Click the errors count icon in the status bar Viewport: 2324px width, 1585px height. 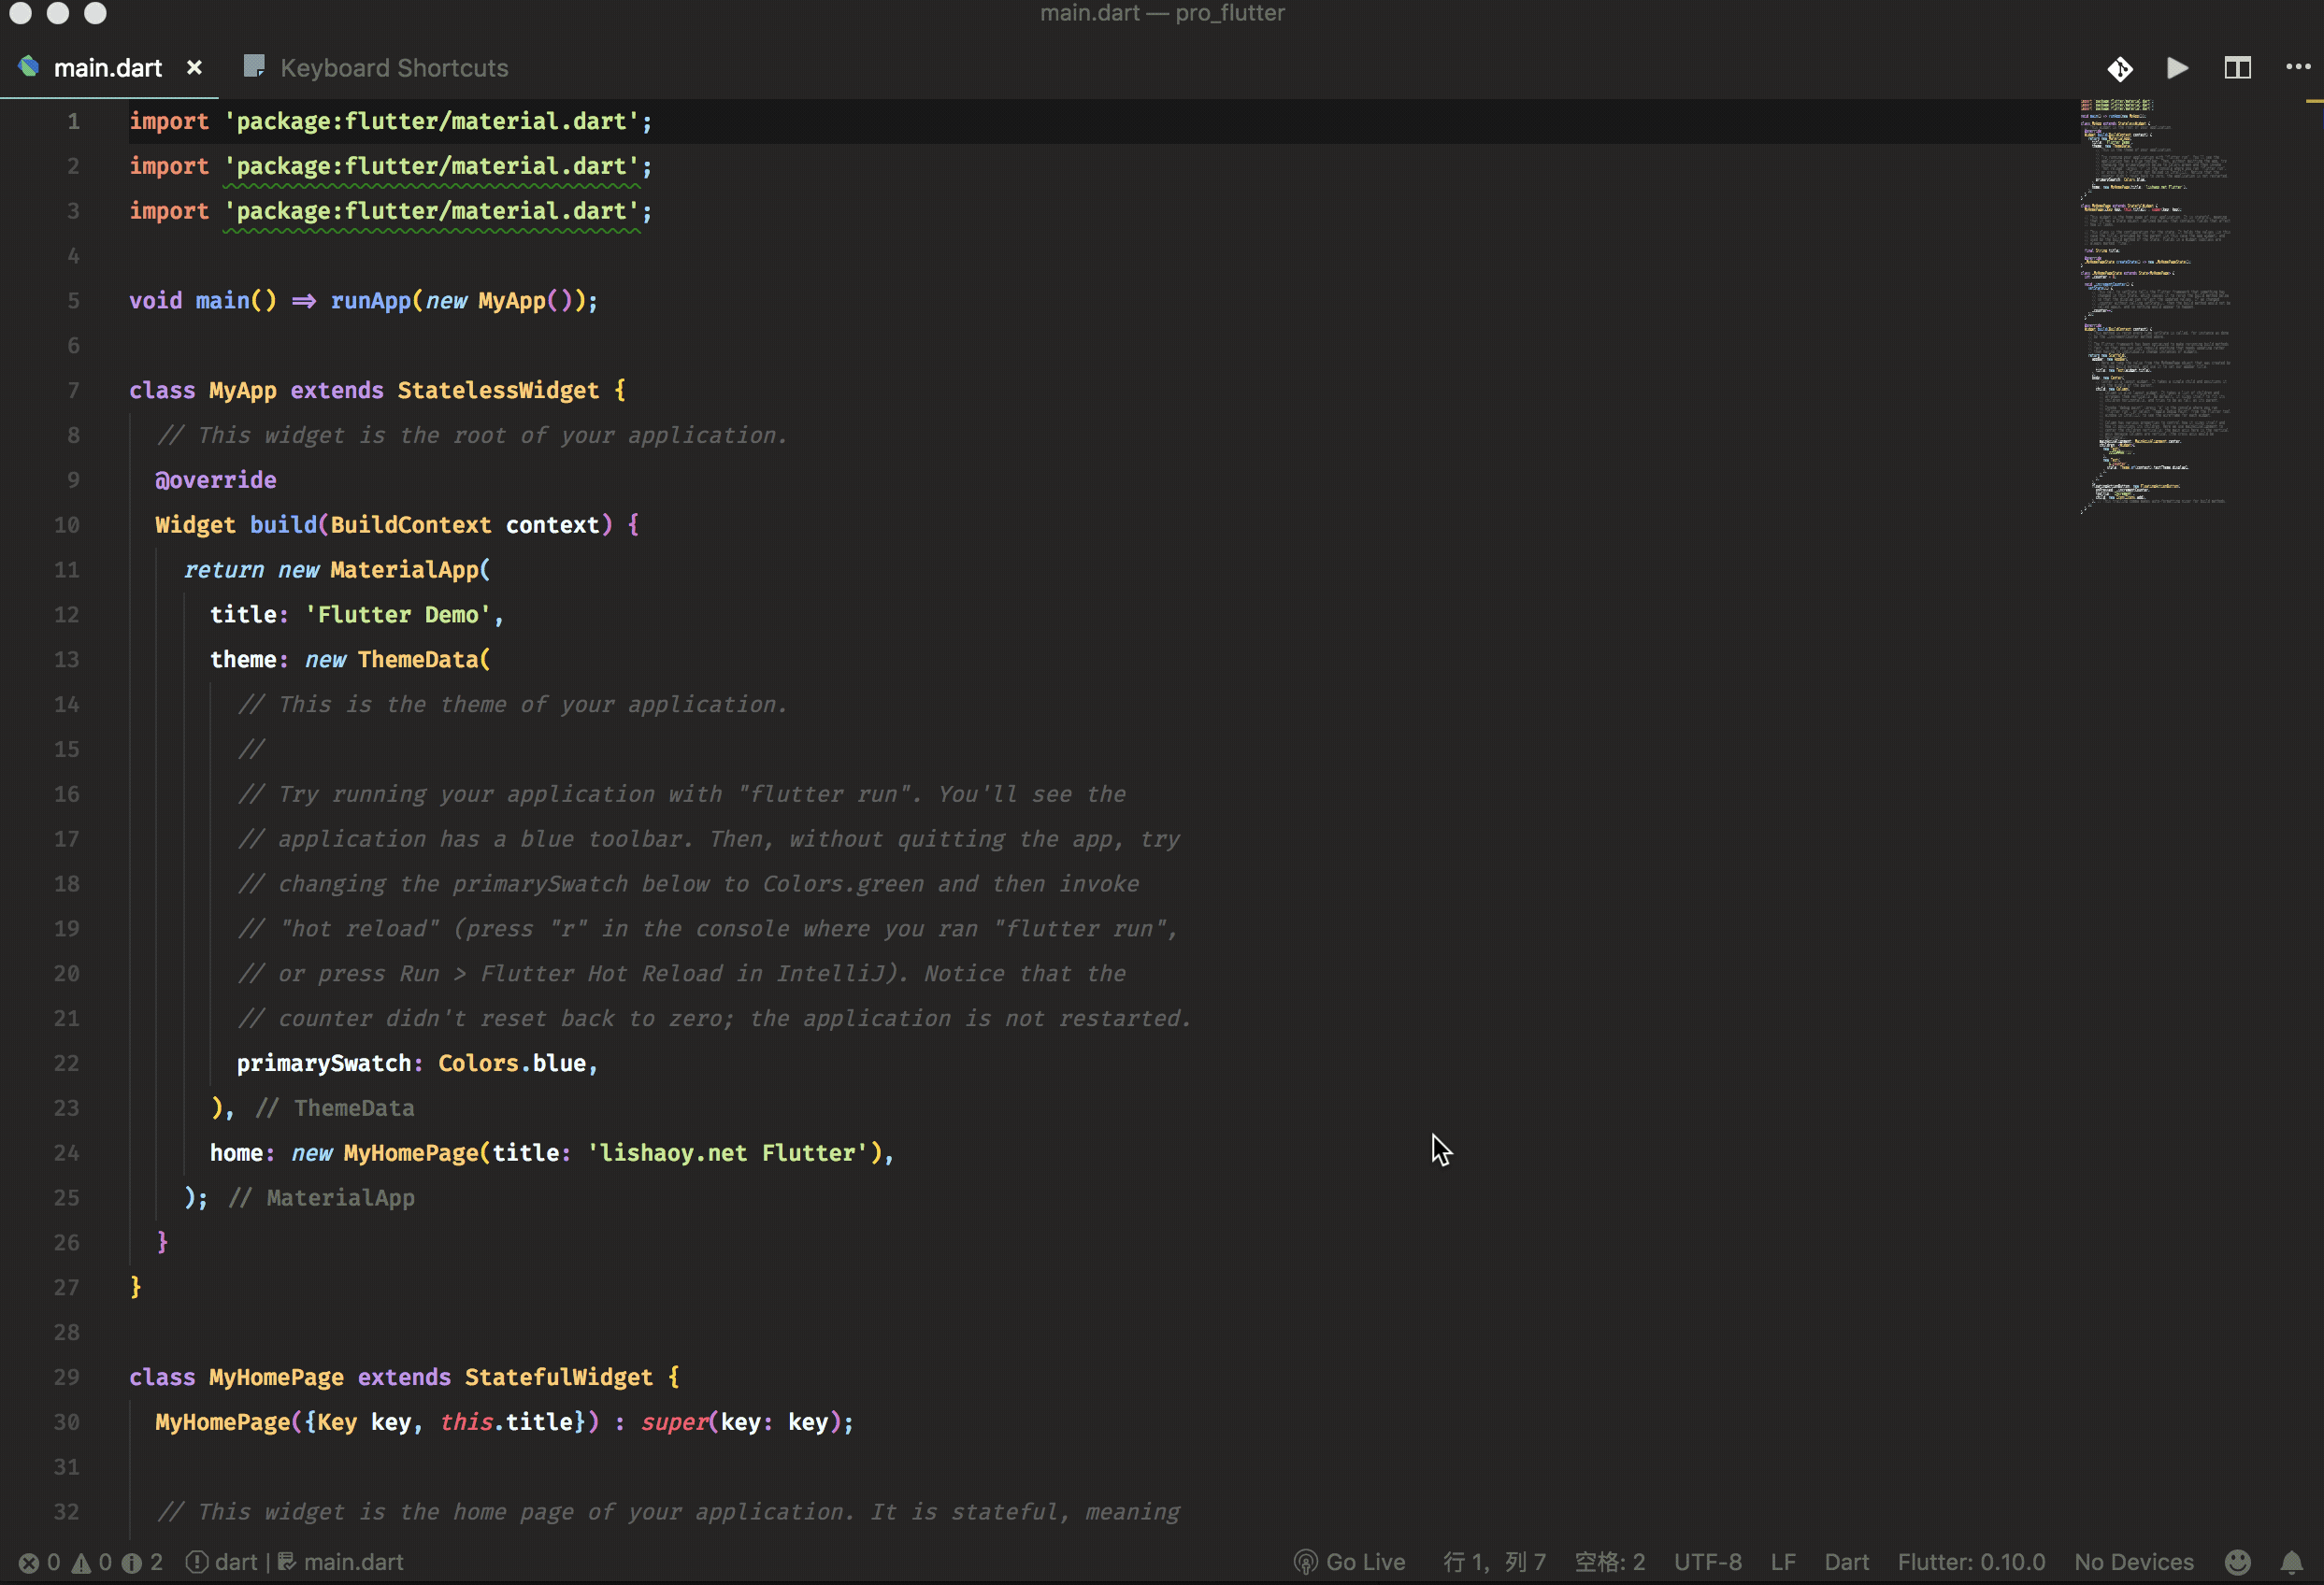(30, 1562)
